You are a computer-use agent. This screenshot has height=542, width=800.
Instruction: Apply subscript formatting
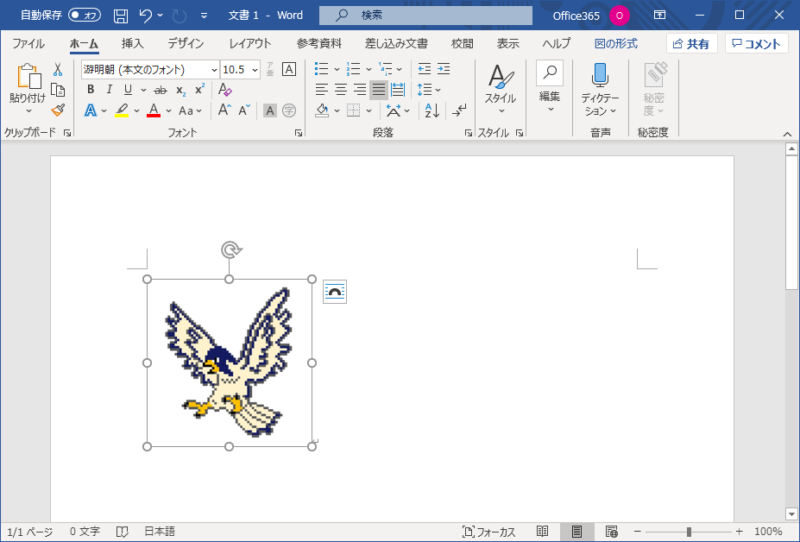point(181,90)
